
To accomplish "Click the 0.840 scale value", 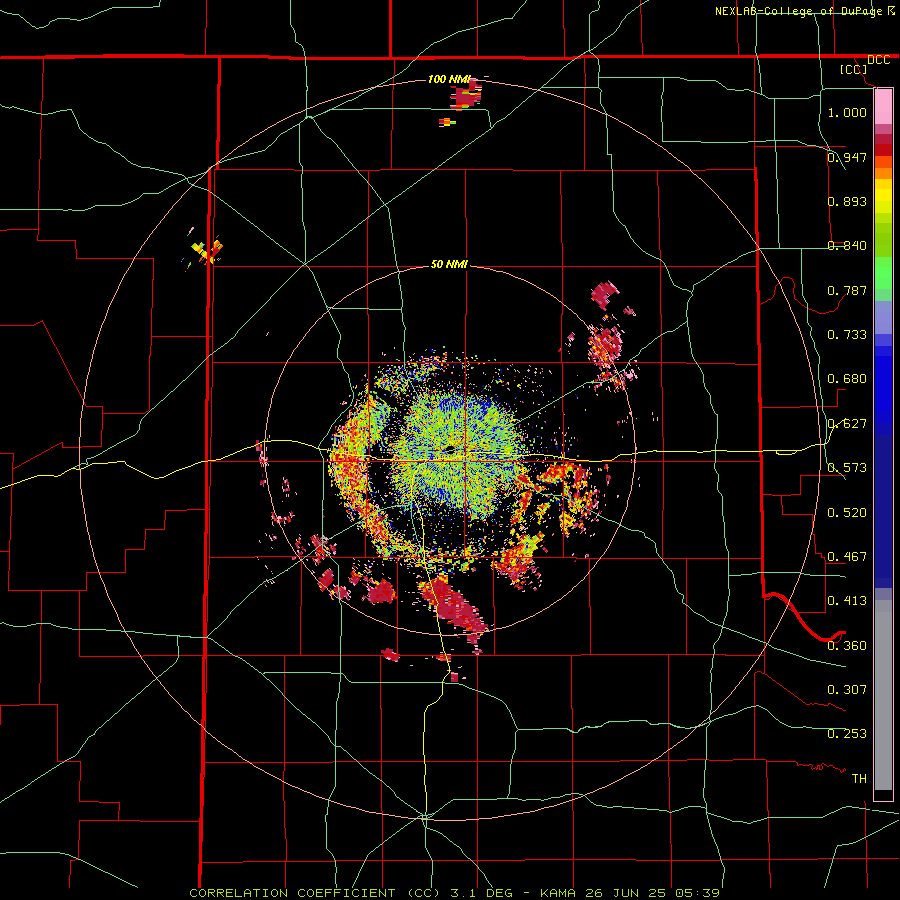I will point(847,246).
